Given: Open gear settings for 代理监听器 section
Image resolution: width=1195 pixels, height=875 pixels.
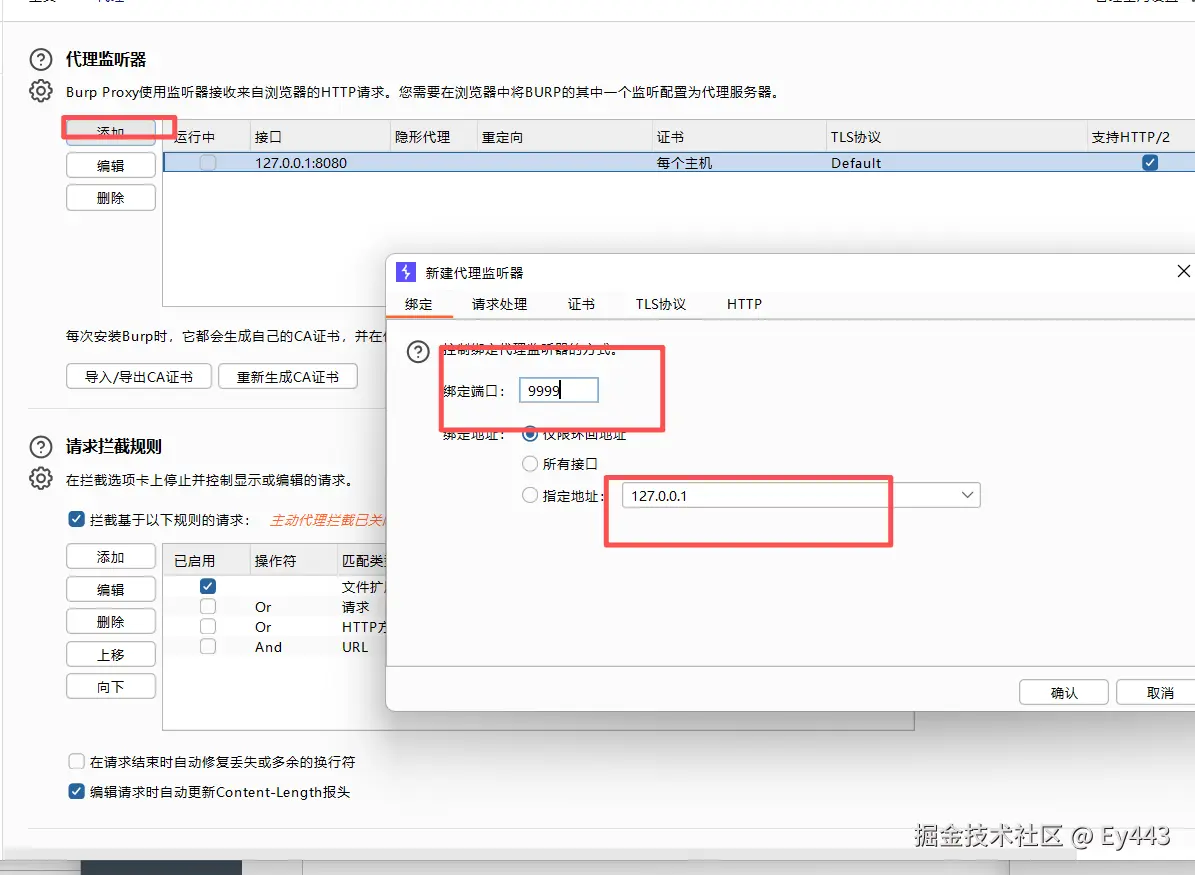Looking at the screenshot, I should pos(40,91).
